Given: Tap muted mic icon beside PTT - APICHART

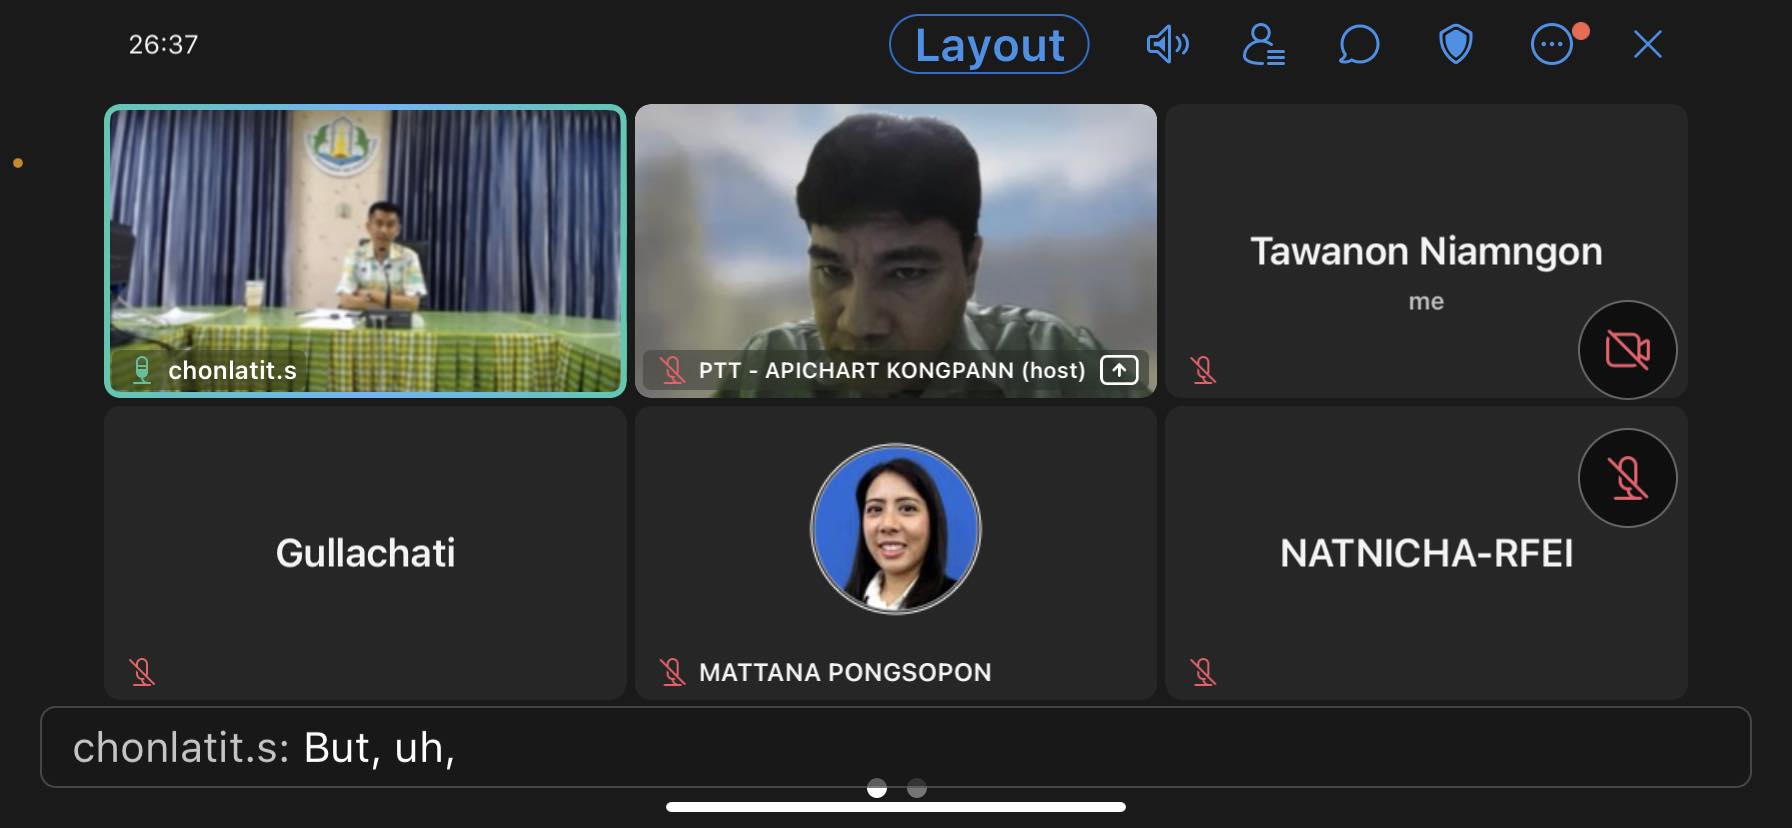Looking at the screenshot, I should (672, 370).
